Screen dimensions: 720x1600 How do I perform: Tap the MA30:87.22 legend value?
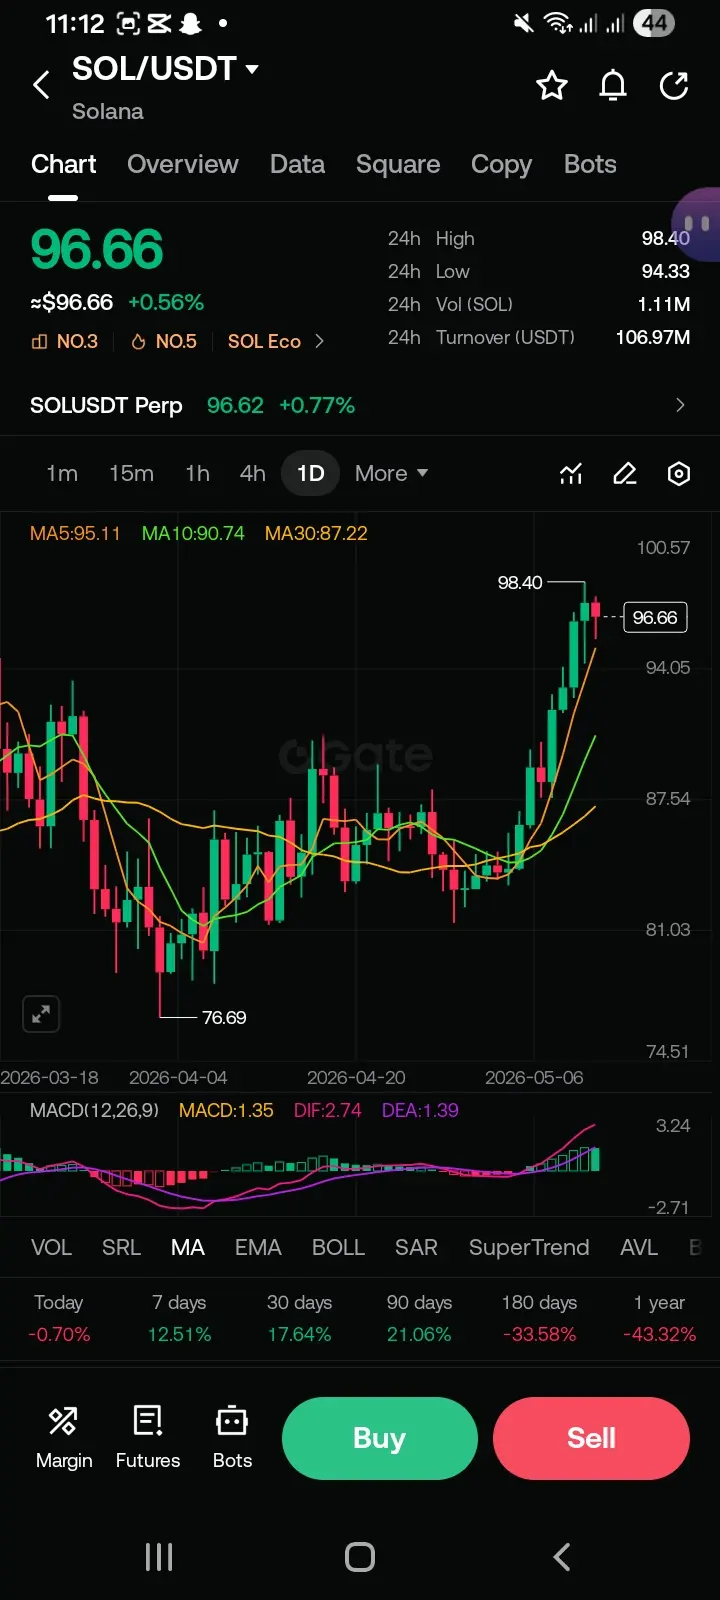point(316,533)
